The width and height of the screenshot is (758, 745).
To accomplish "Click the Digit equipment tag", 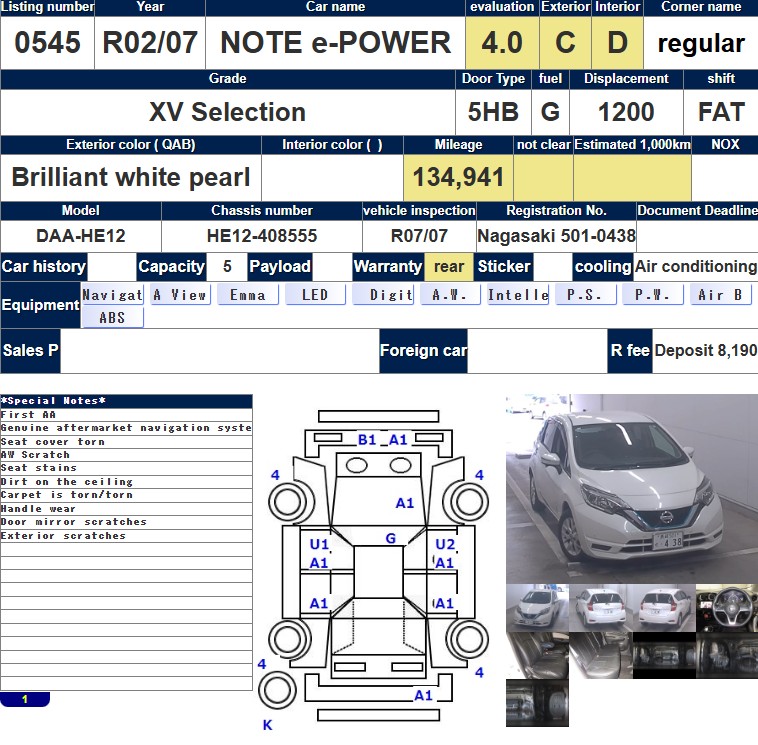I will (x=383, y=295).
